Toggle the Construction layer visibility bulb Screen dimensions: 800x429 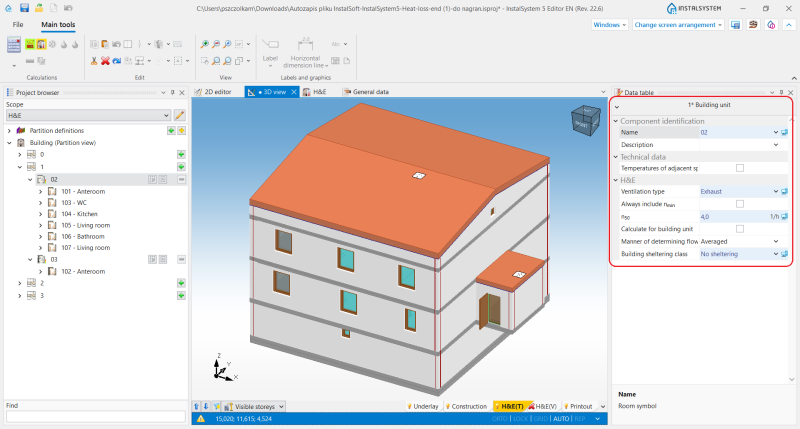(448, 407)
